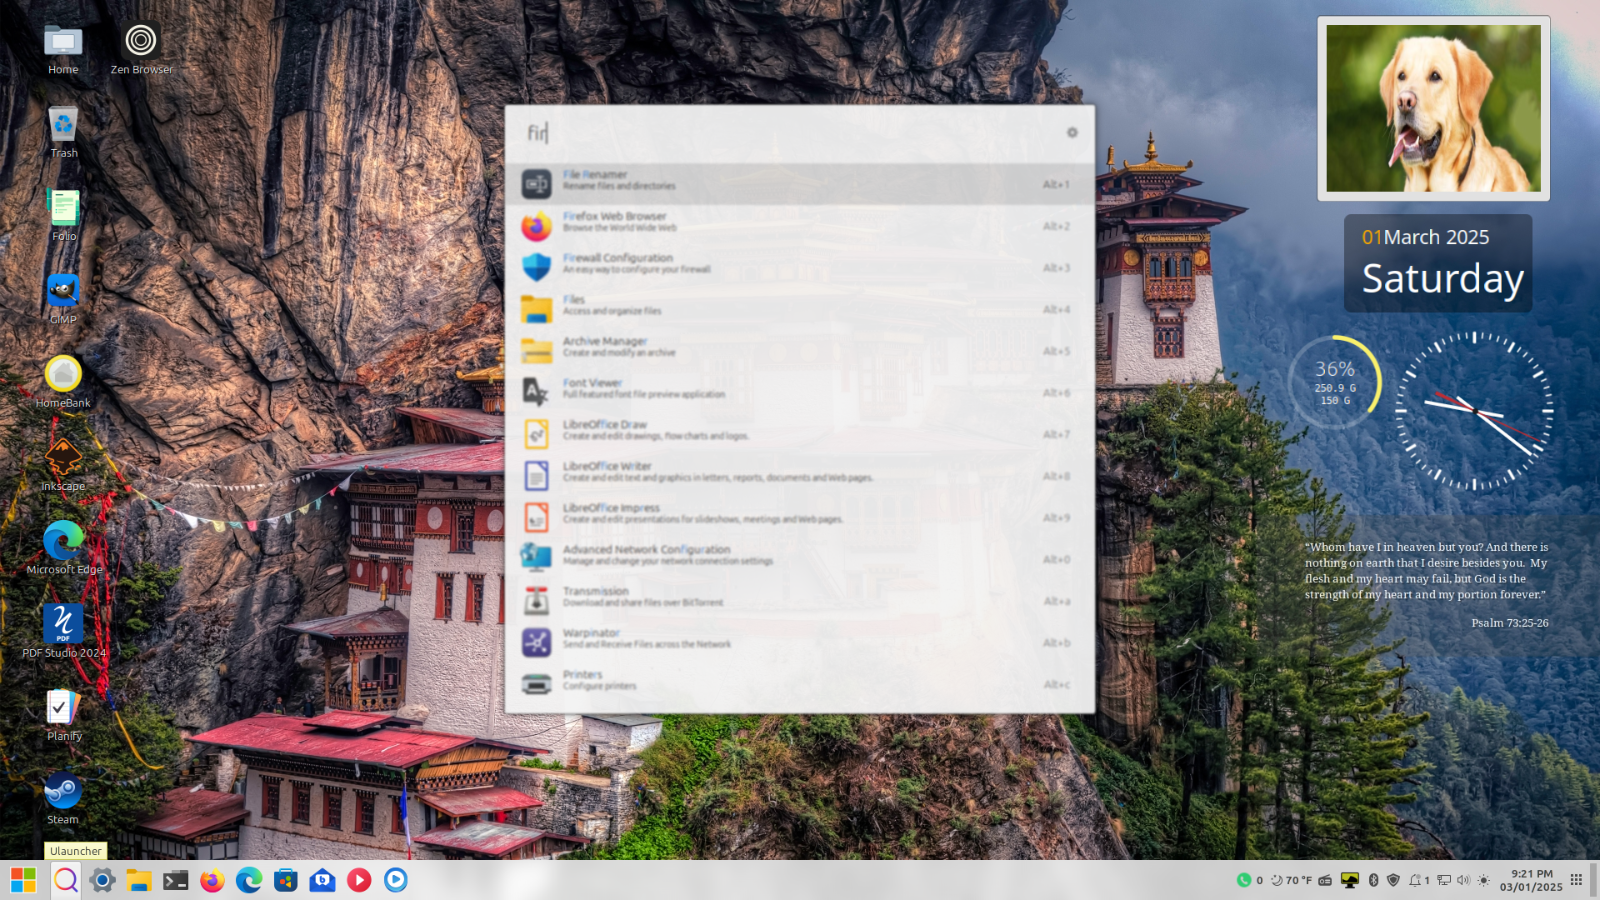Click the Ulauncher taskbar icon
The image size is (1600, 900).
(66, 880)
